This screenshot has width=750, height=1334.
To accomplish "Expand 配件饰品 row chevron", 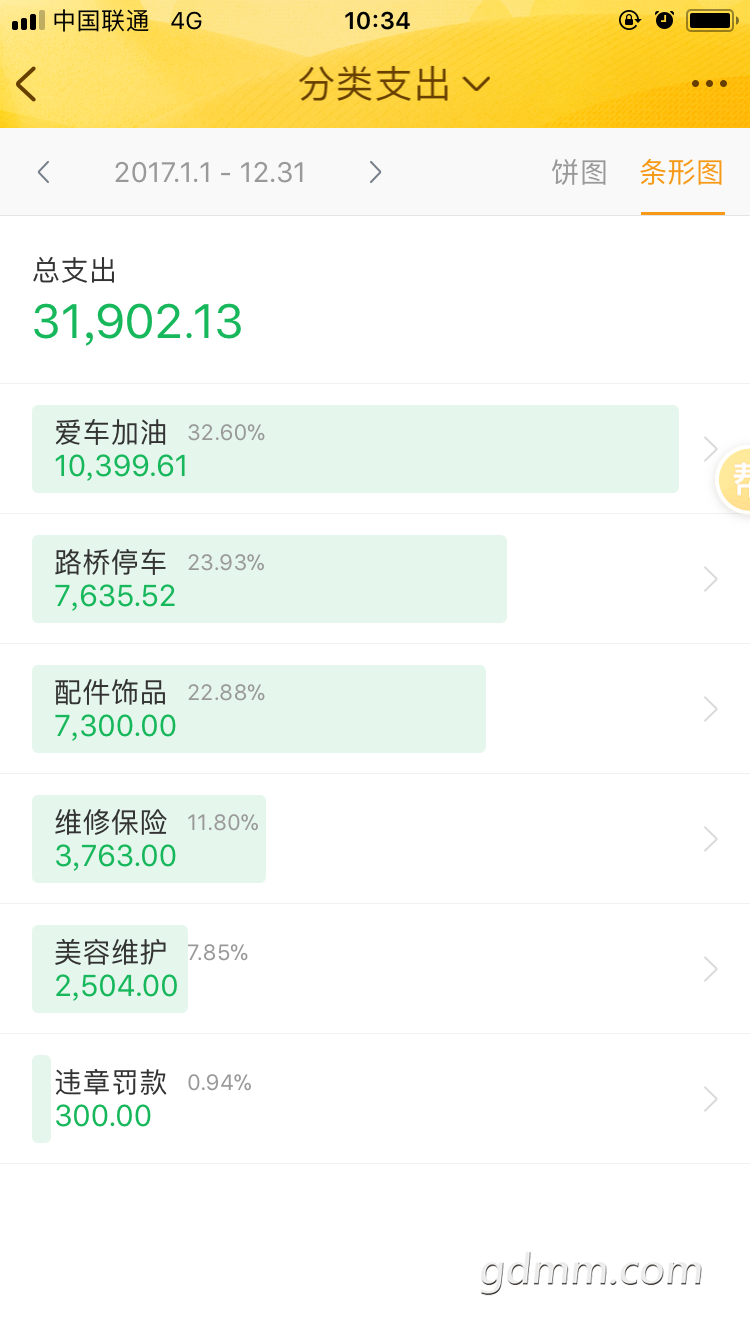I will point(711,709).
